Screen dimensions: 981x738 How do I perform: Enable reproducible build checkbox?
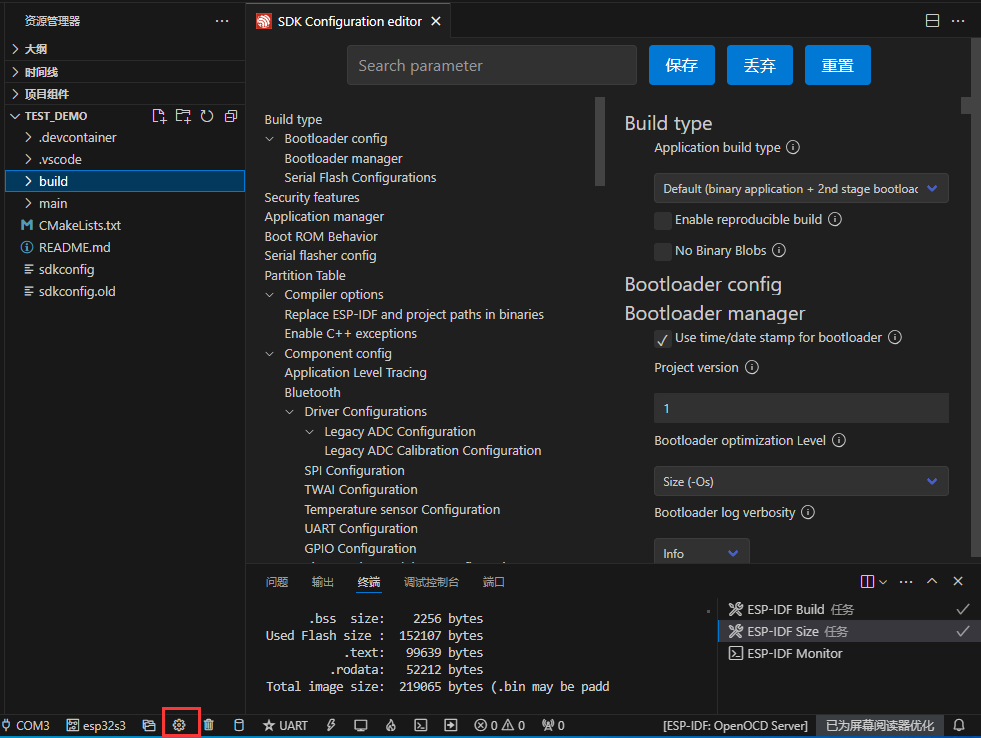click(663, 220)
